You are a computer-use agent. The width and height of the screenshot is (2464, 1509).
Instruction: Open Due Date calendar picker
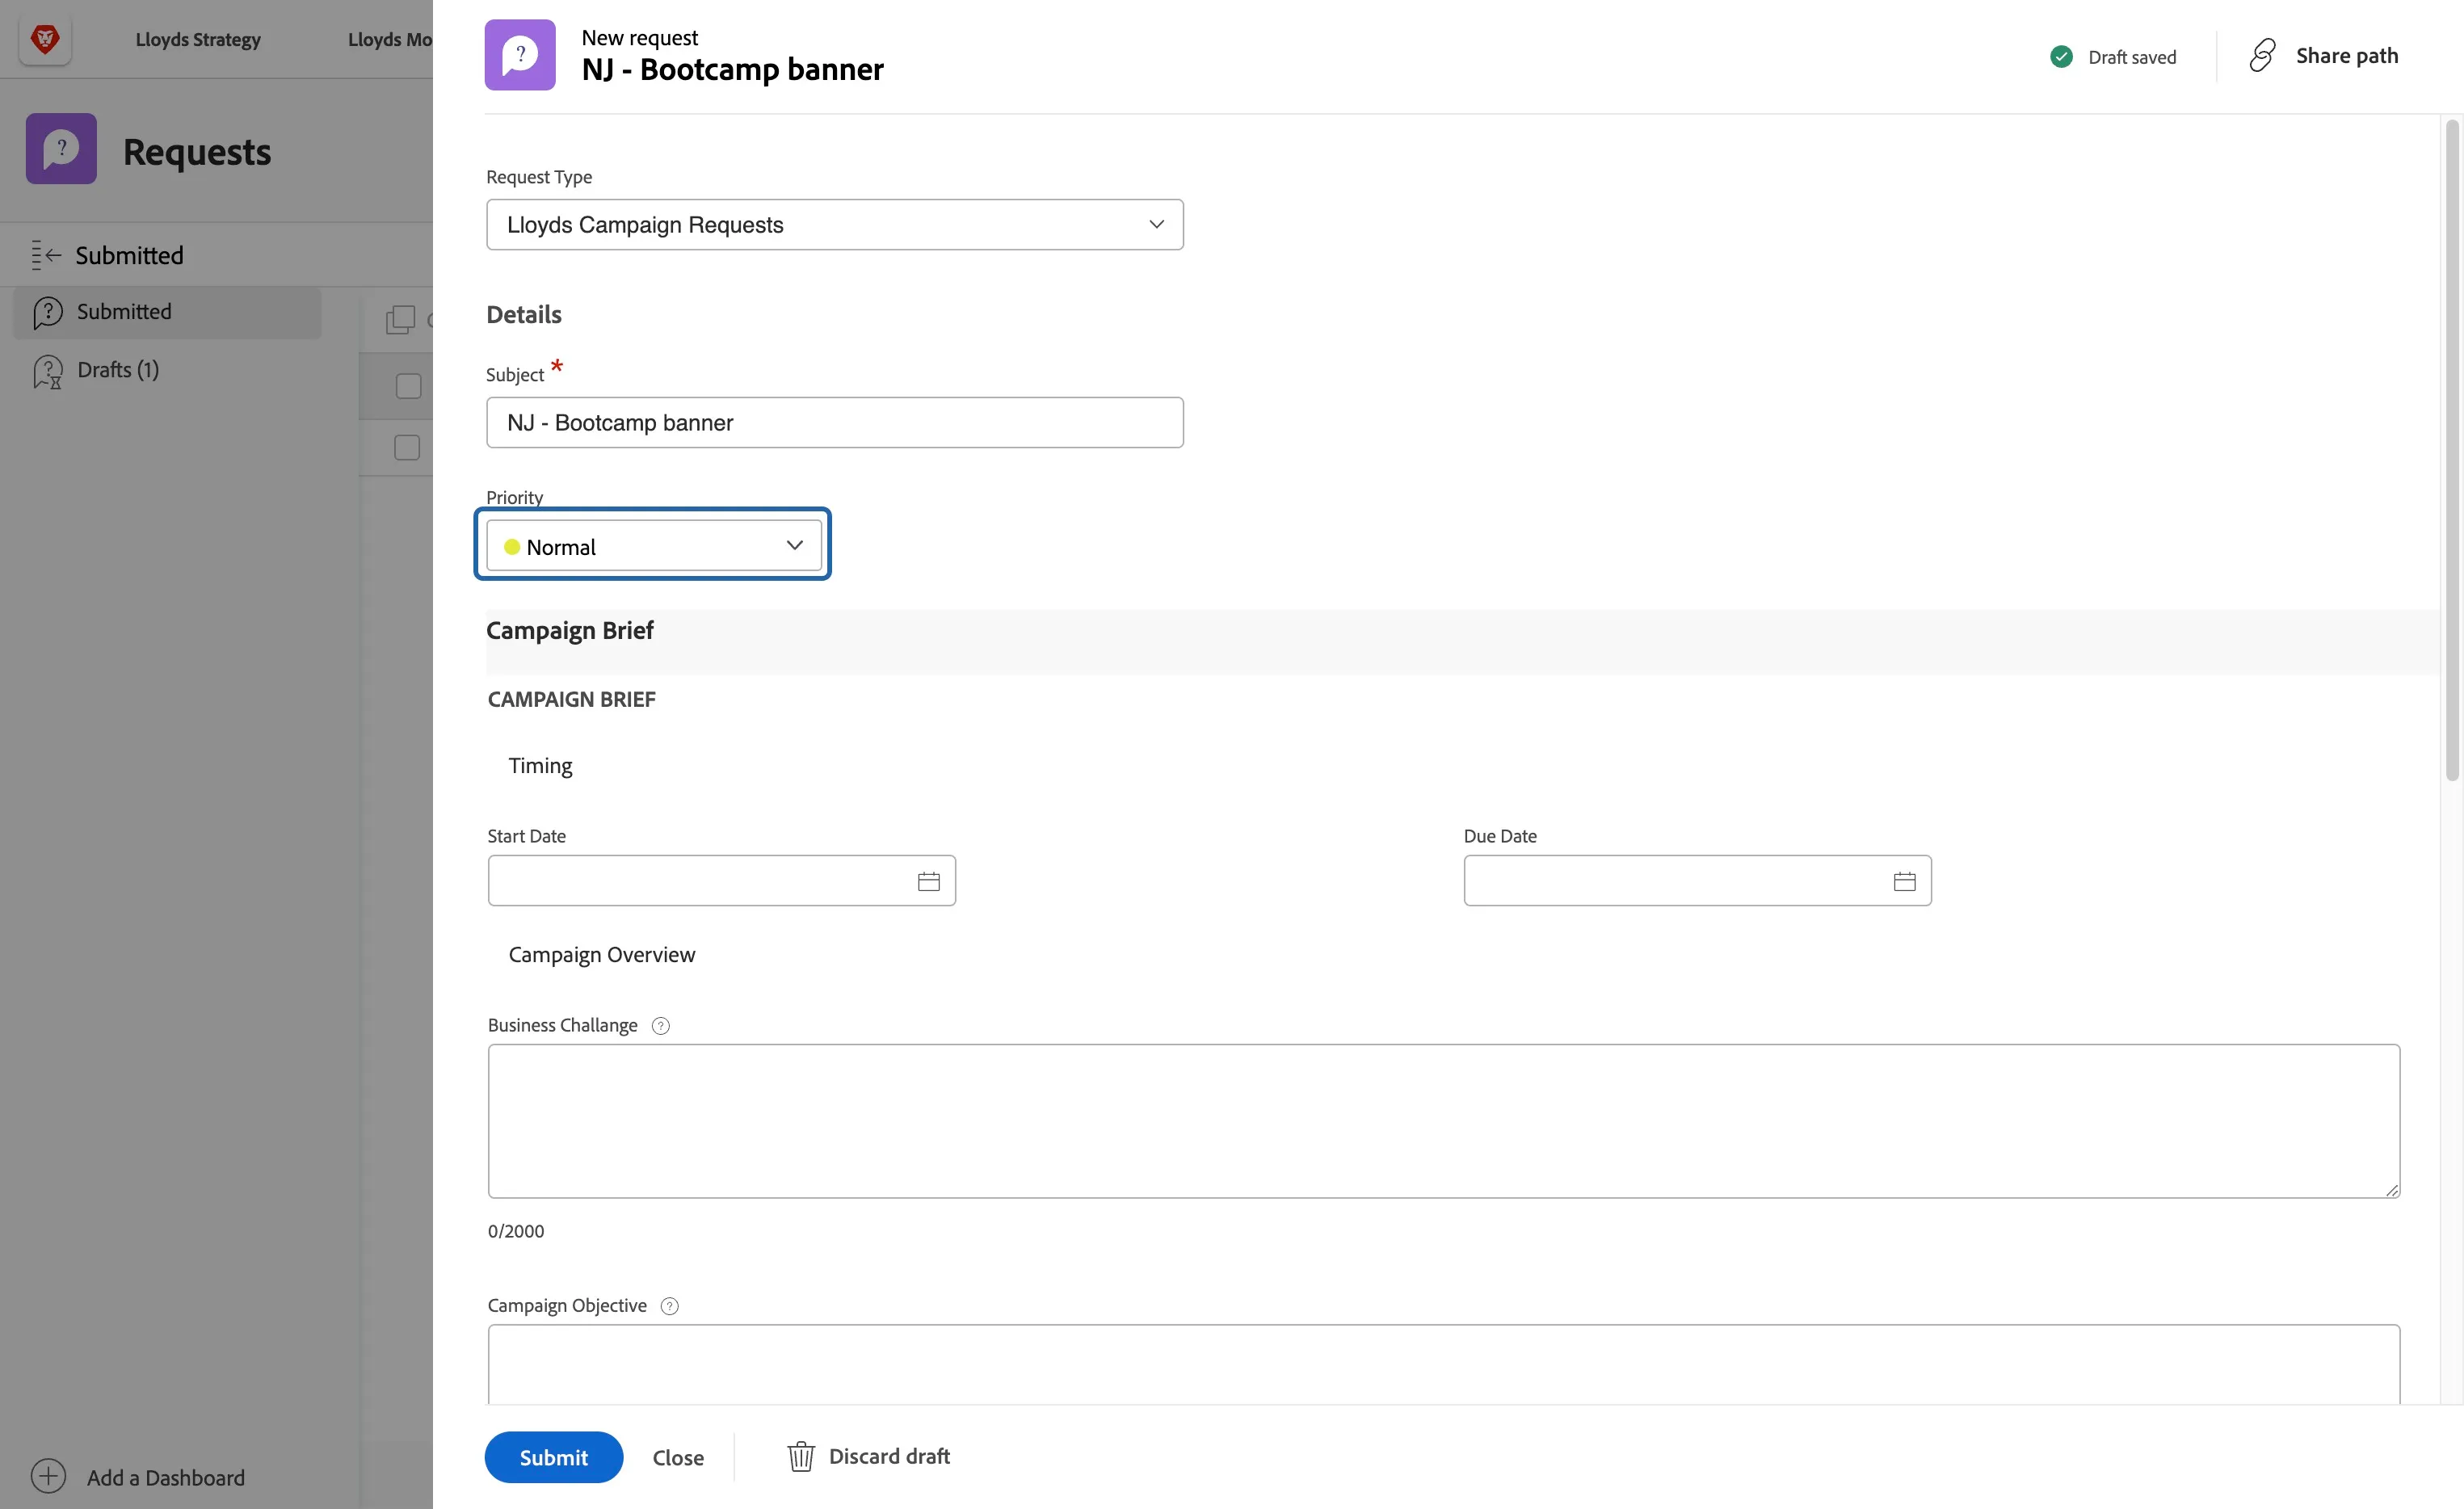pos(1904,881)
